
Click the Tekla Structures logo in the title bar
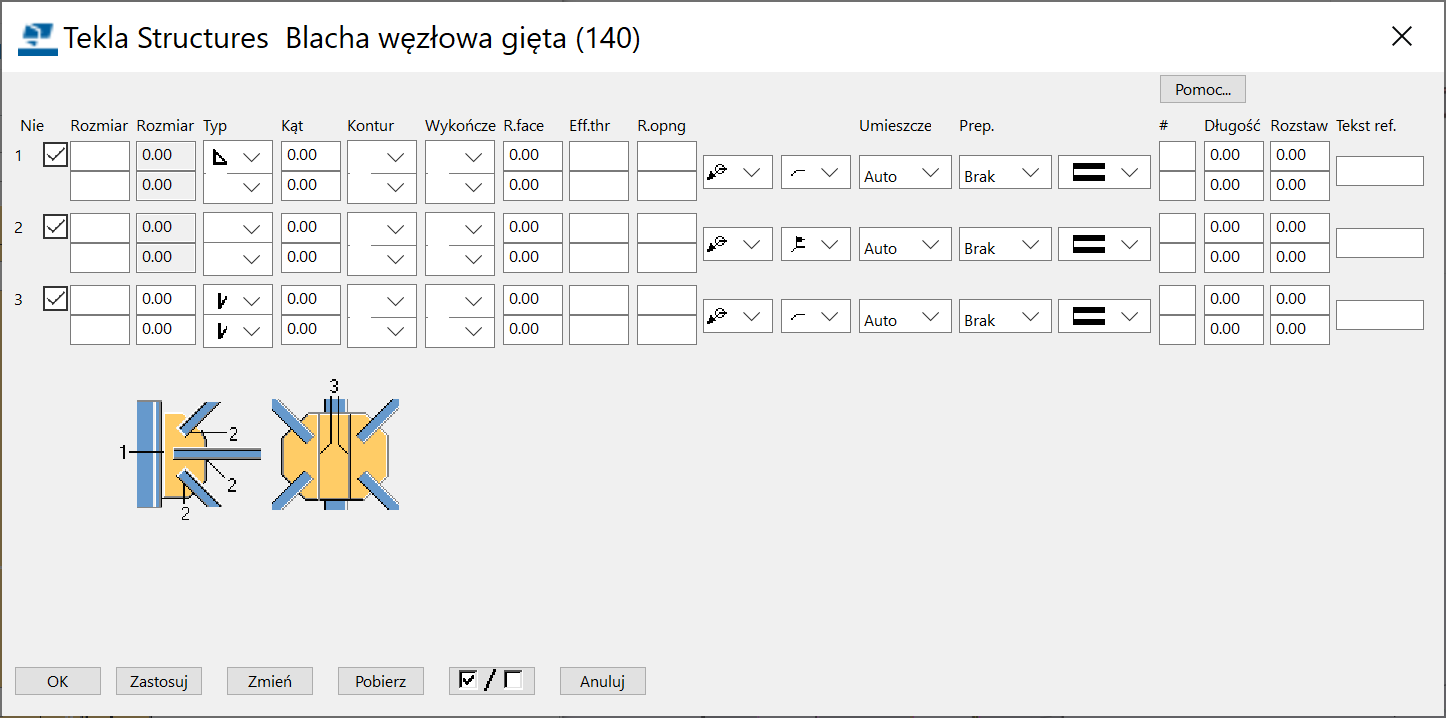(36, 36)
